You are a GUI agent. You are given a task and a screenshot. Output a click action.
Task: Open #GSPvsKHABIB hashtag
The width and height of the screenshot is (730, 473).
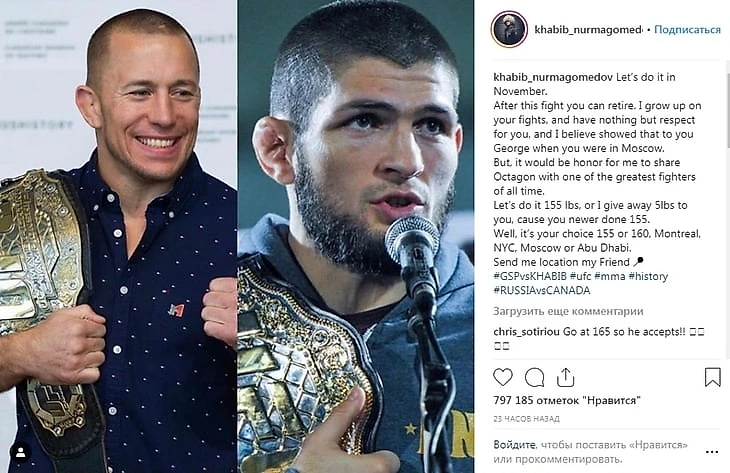click(530, 276)
